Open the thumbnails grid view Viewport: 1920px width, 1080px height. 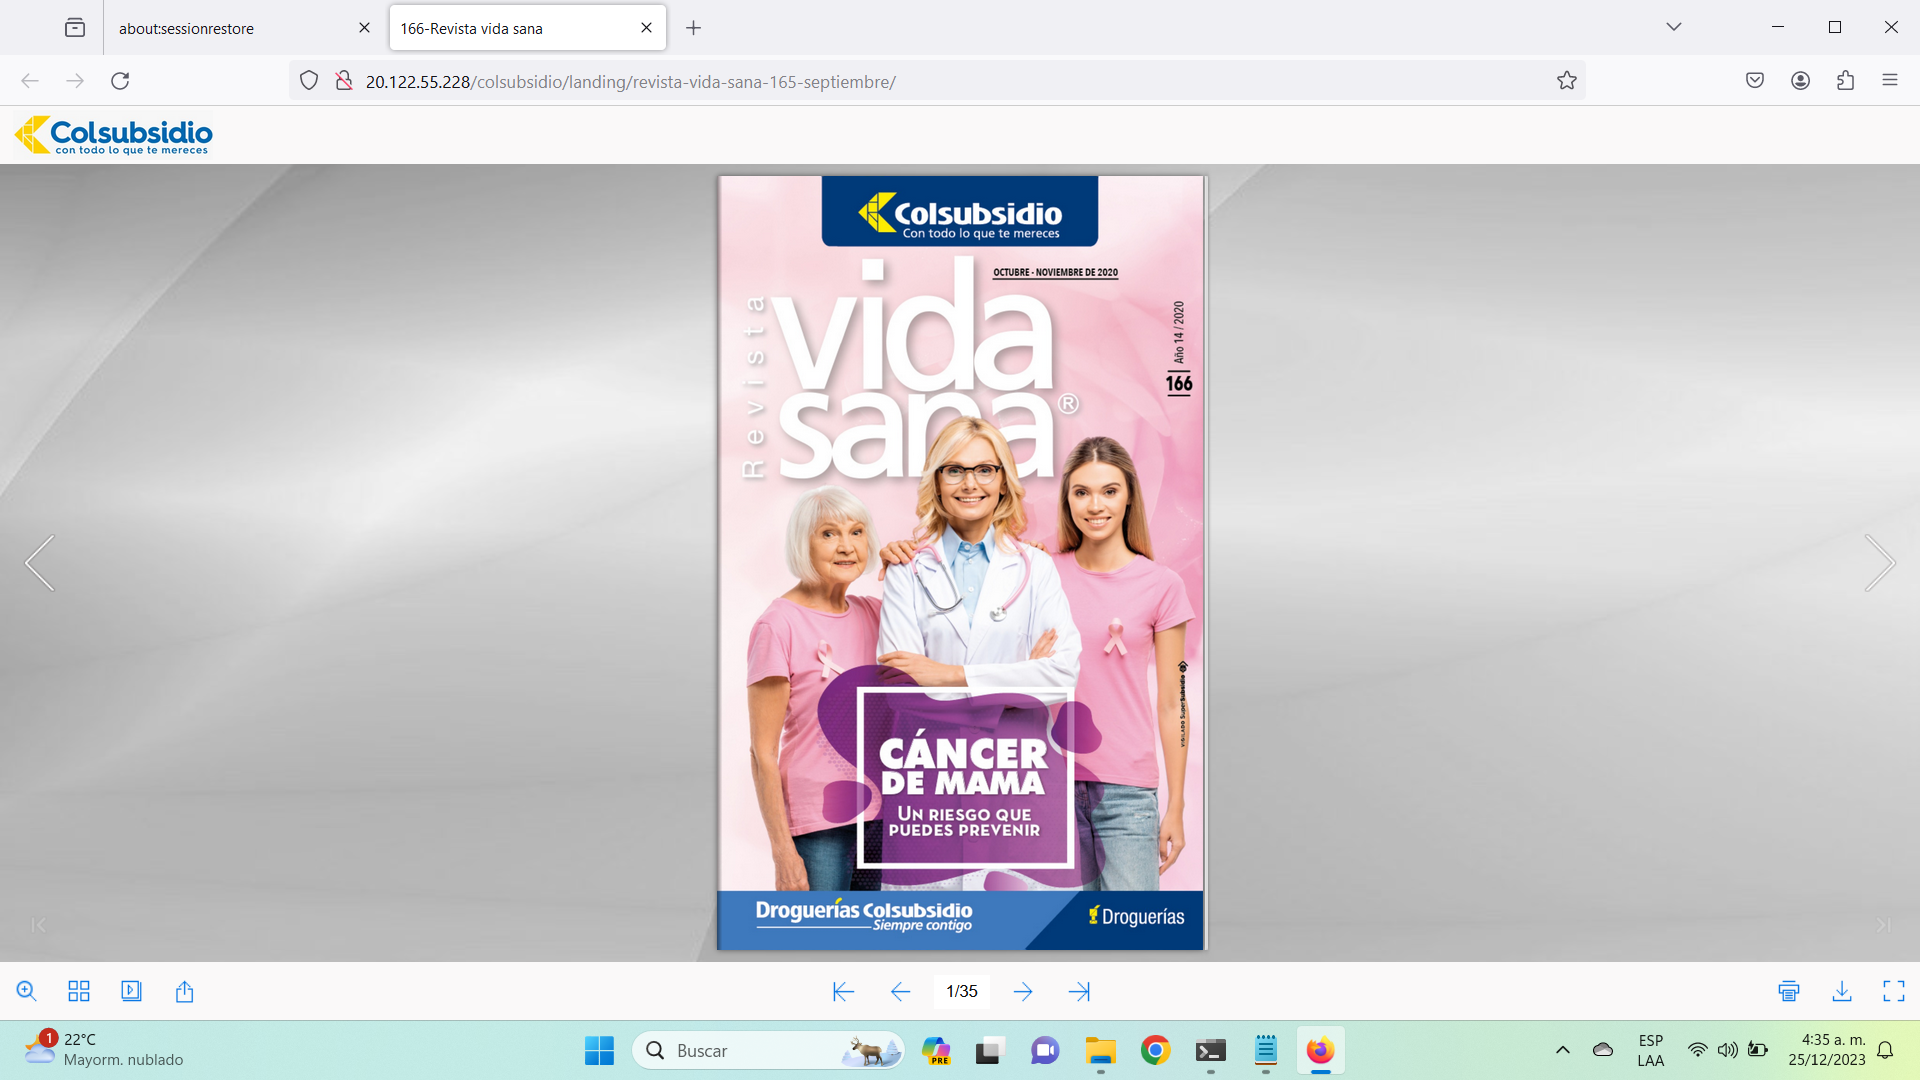pyautogui.click(x=79, y=991)
